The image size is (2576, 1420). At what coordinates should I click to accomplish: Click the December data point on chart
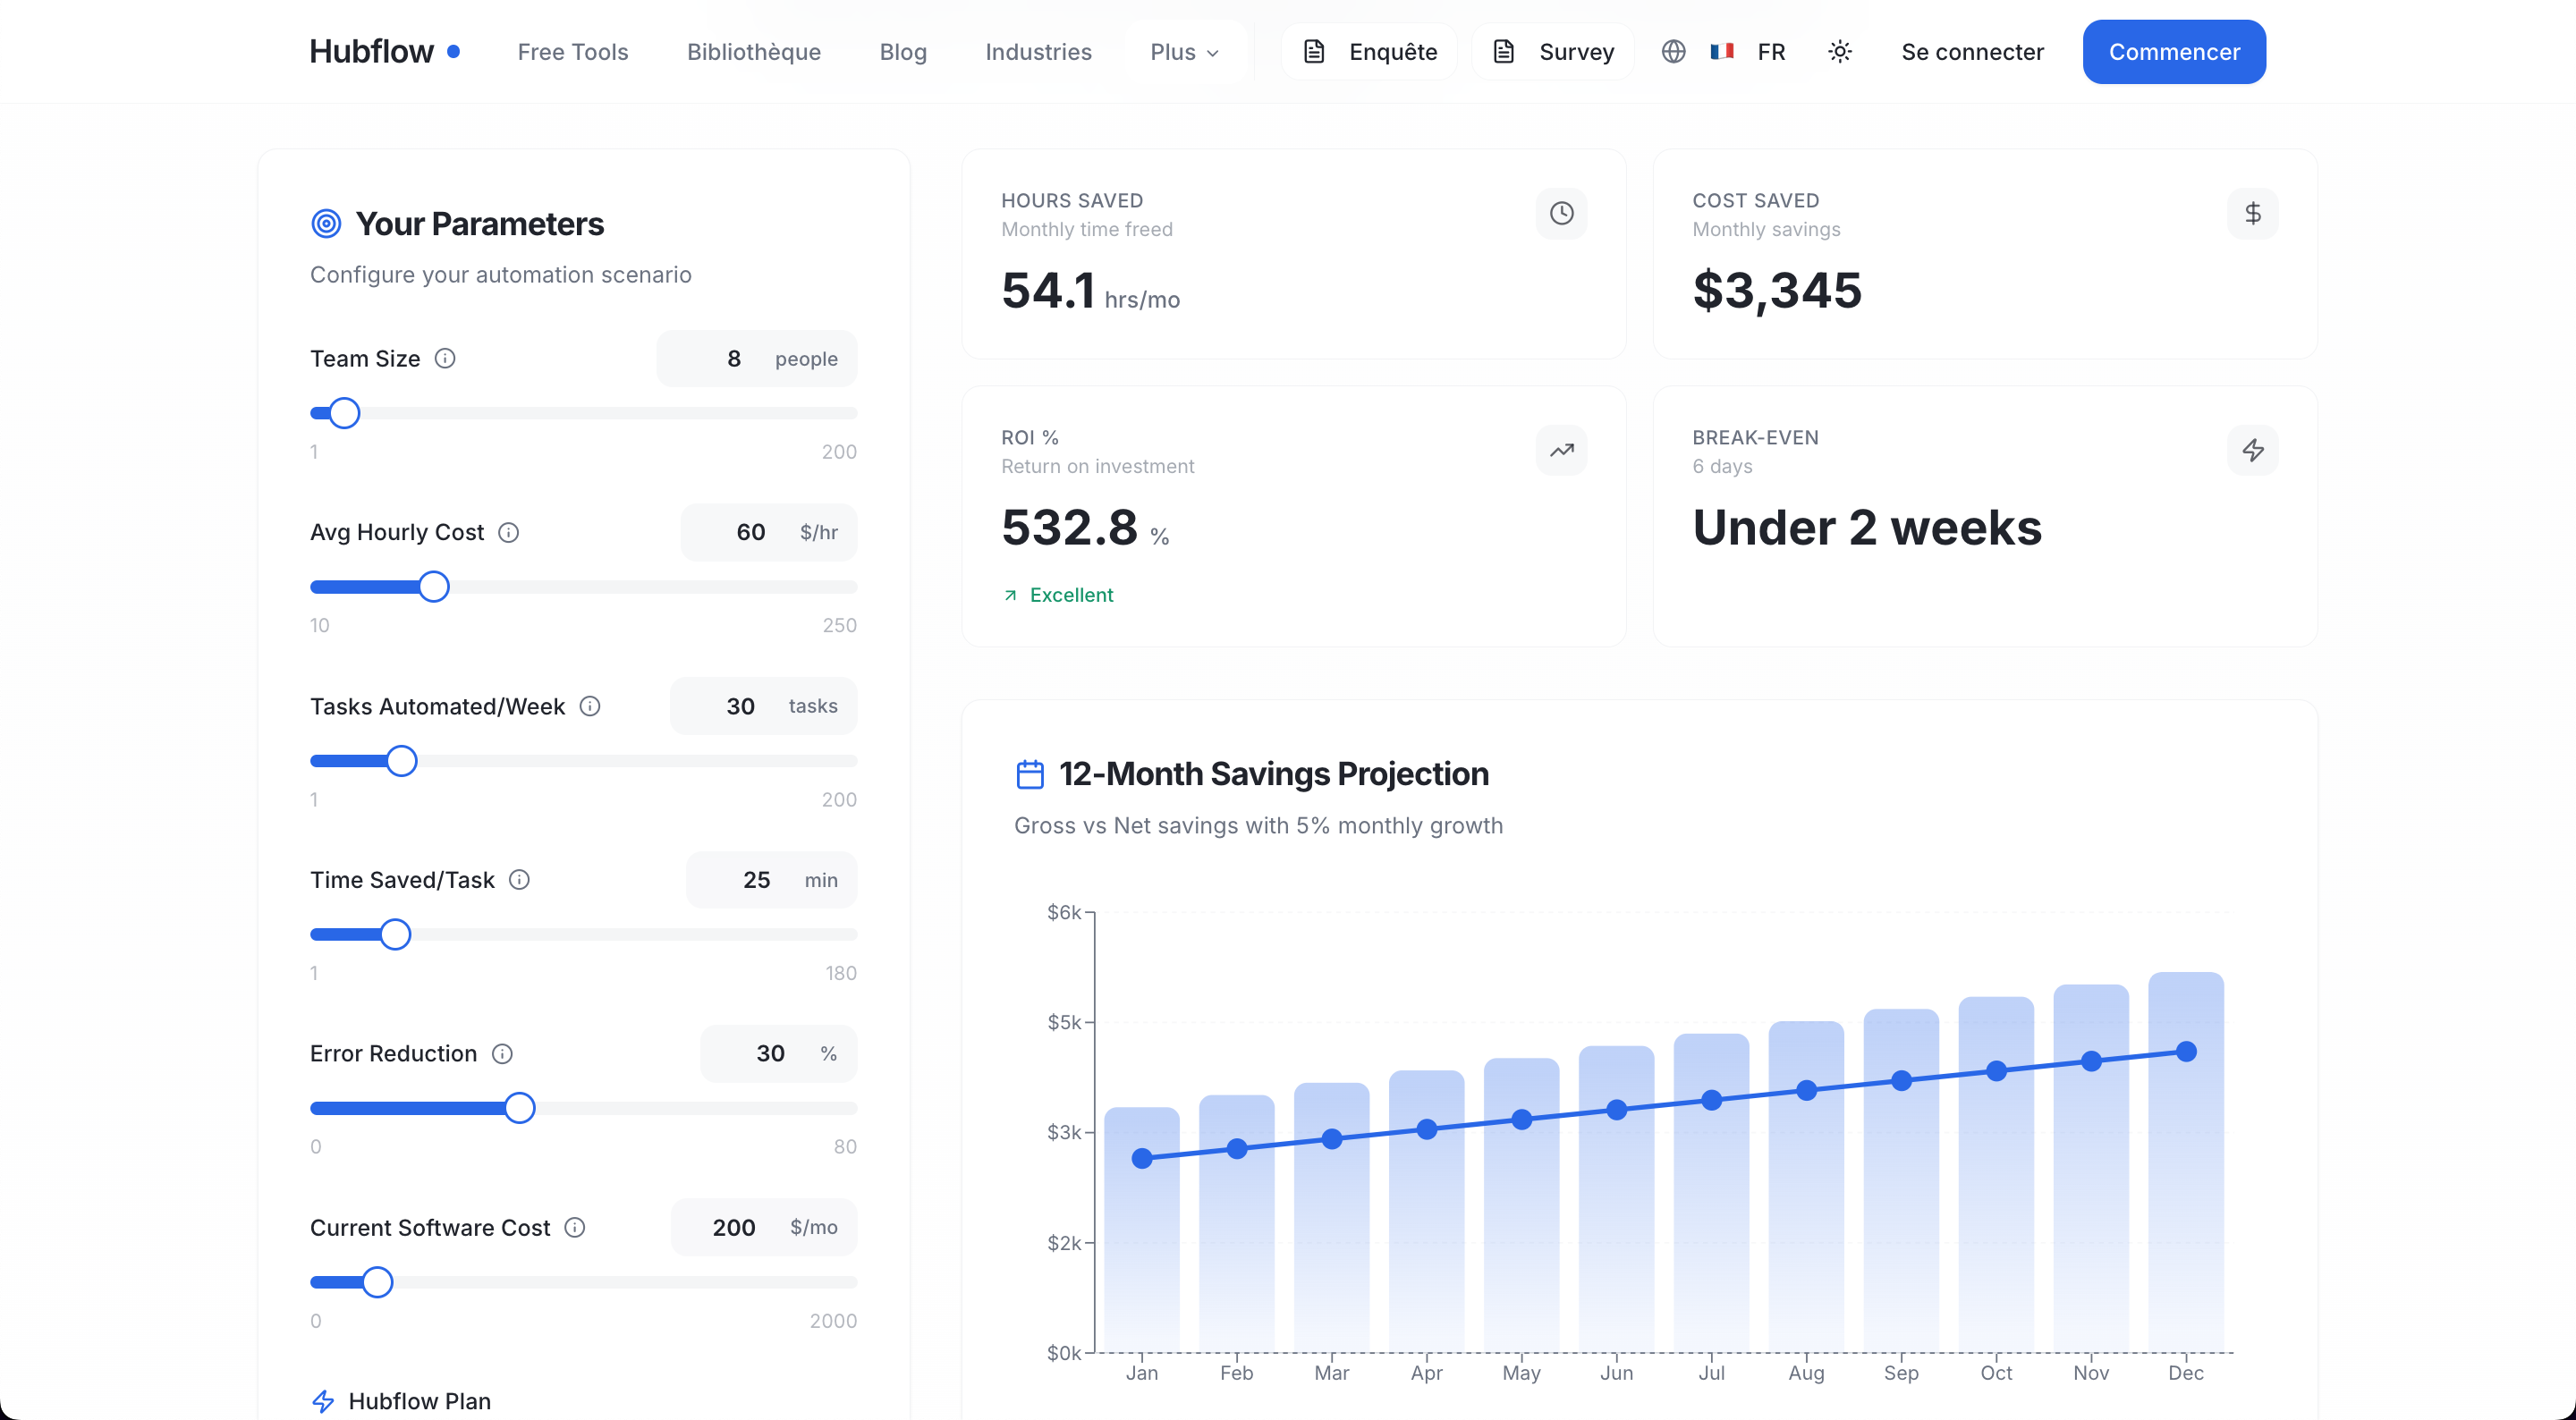click(2186, 1052)
